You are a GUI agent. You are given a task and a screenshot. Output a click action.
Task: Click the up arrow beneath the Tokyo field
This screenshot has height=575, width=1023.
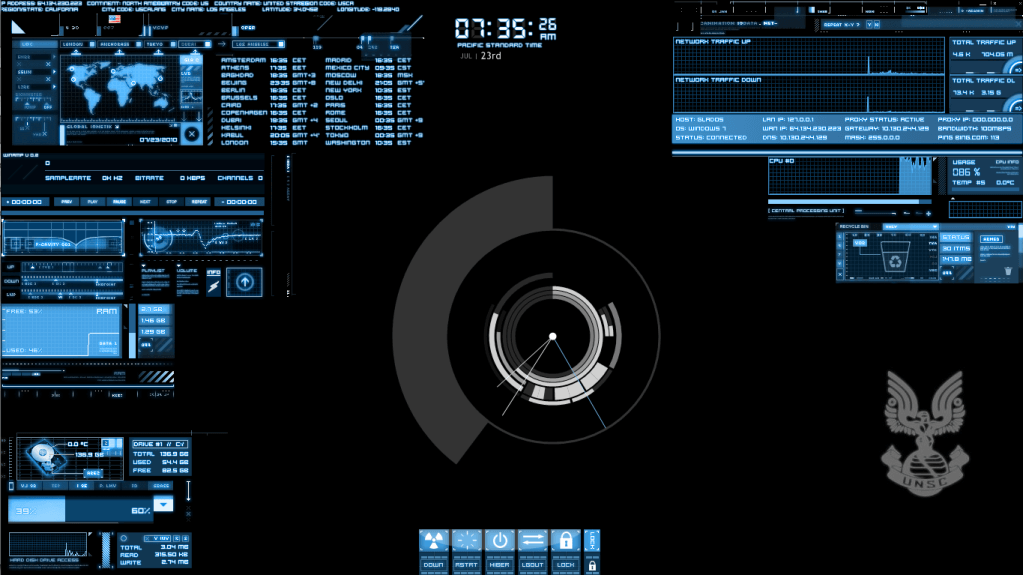click(x=159, y=52)
